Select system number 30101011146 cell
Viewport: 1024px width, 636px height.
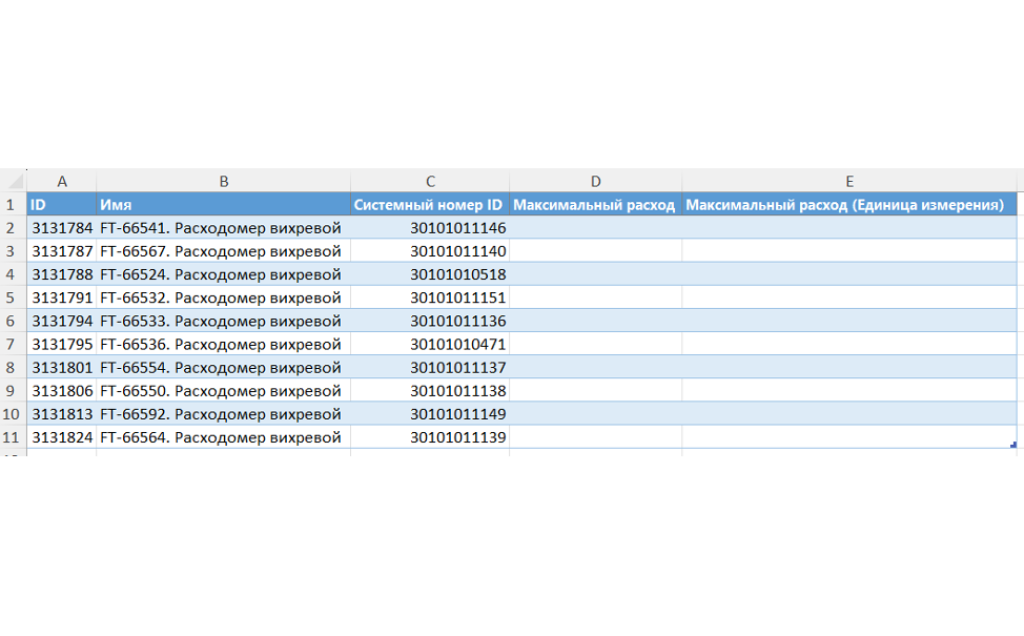pos(430,228)
